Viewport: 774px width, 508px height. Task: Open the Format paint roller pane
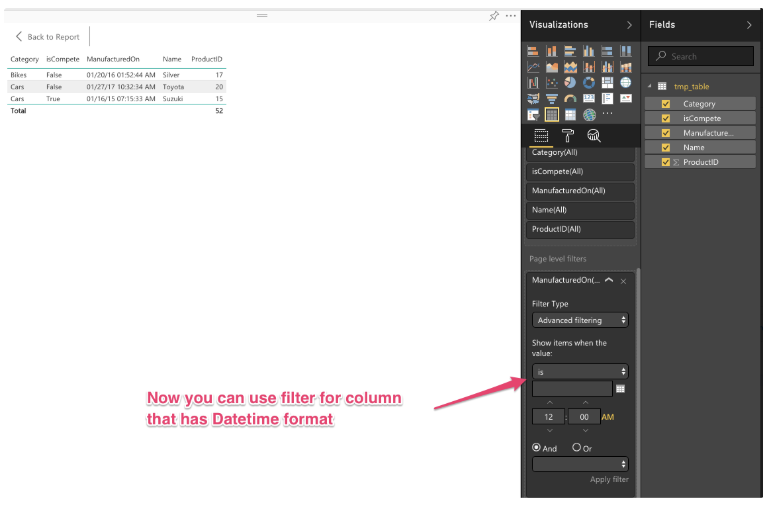[567, 136]
